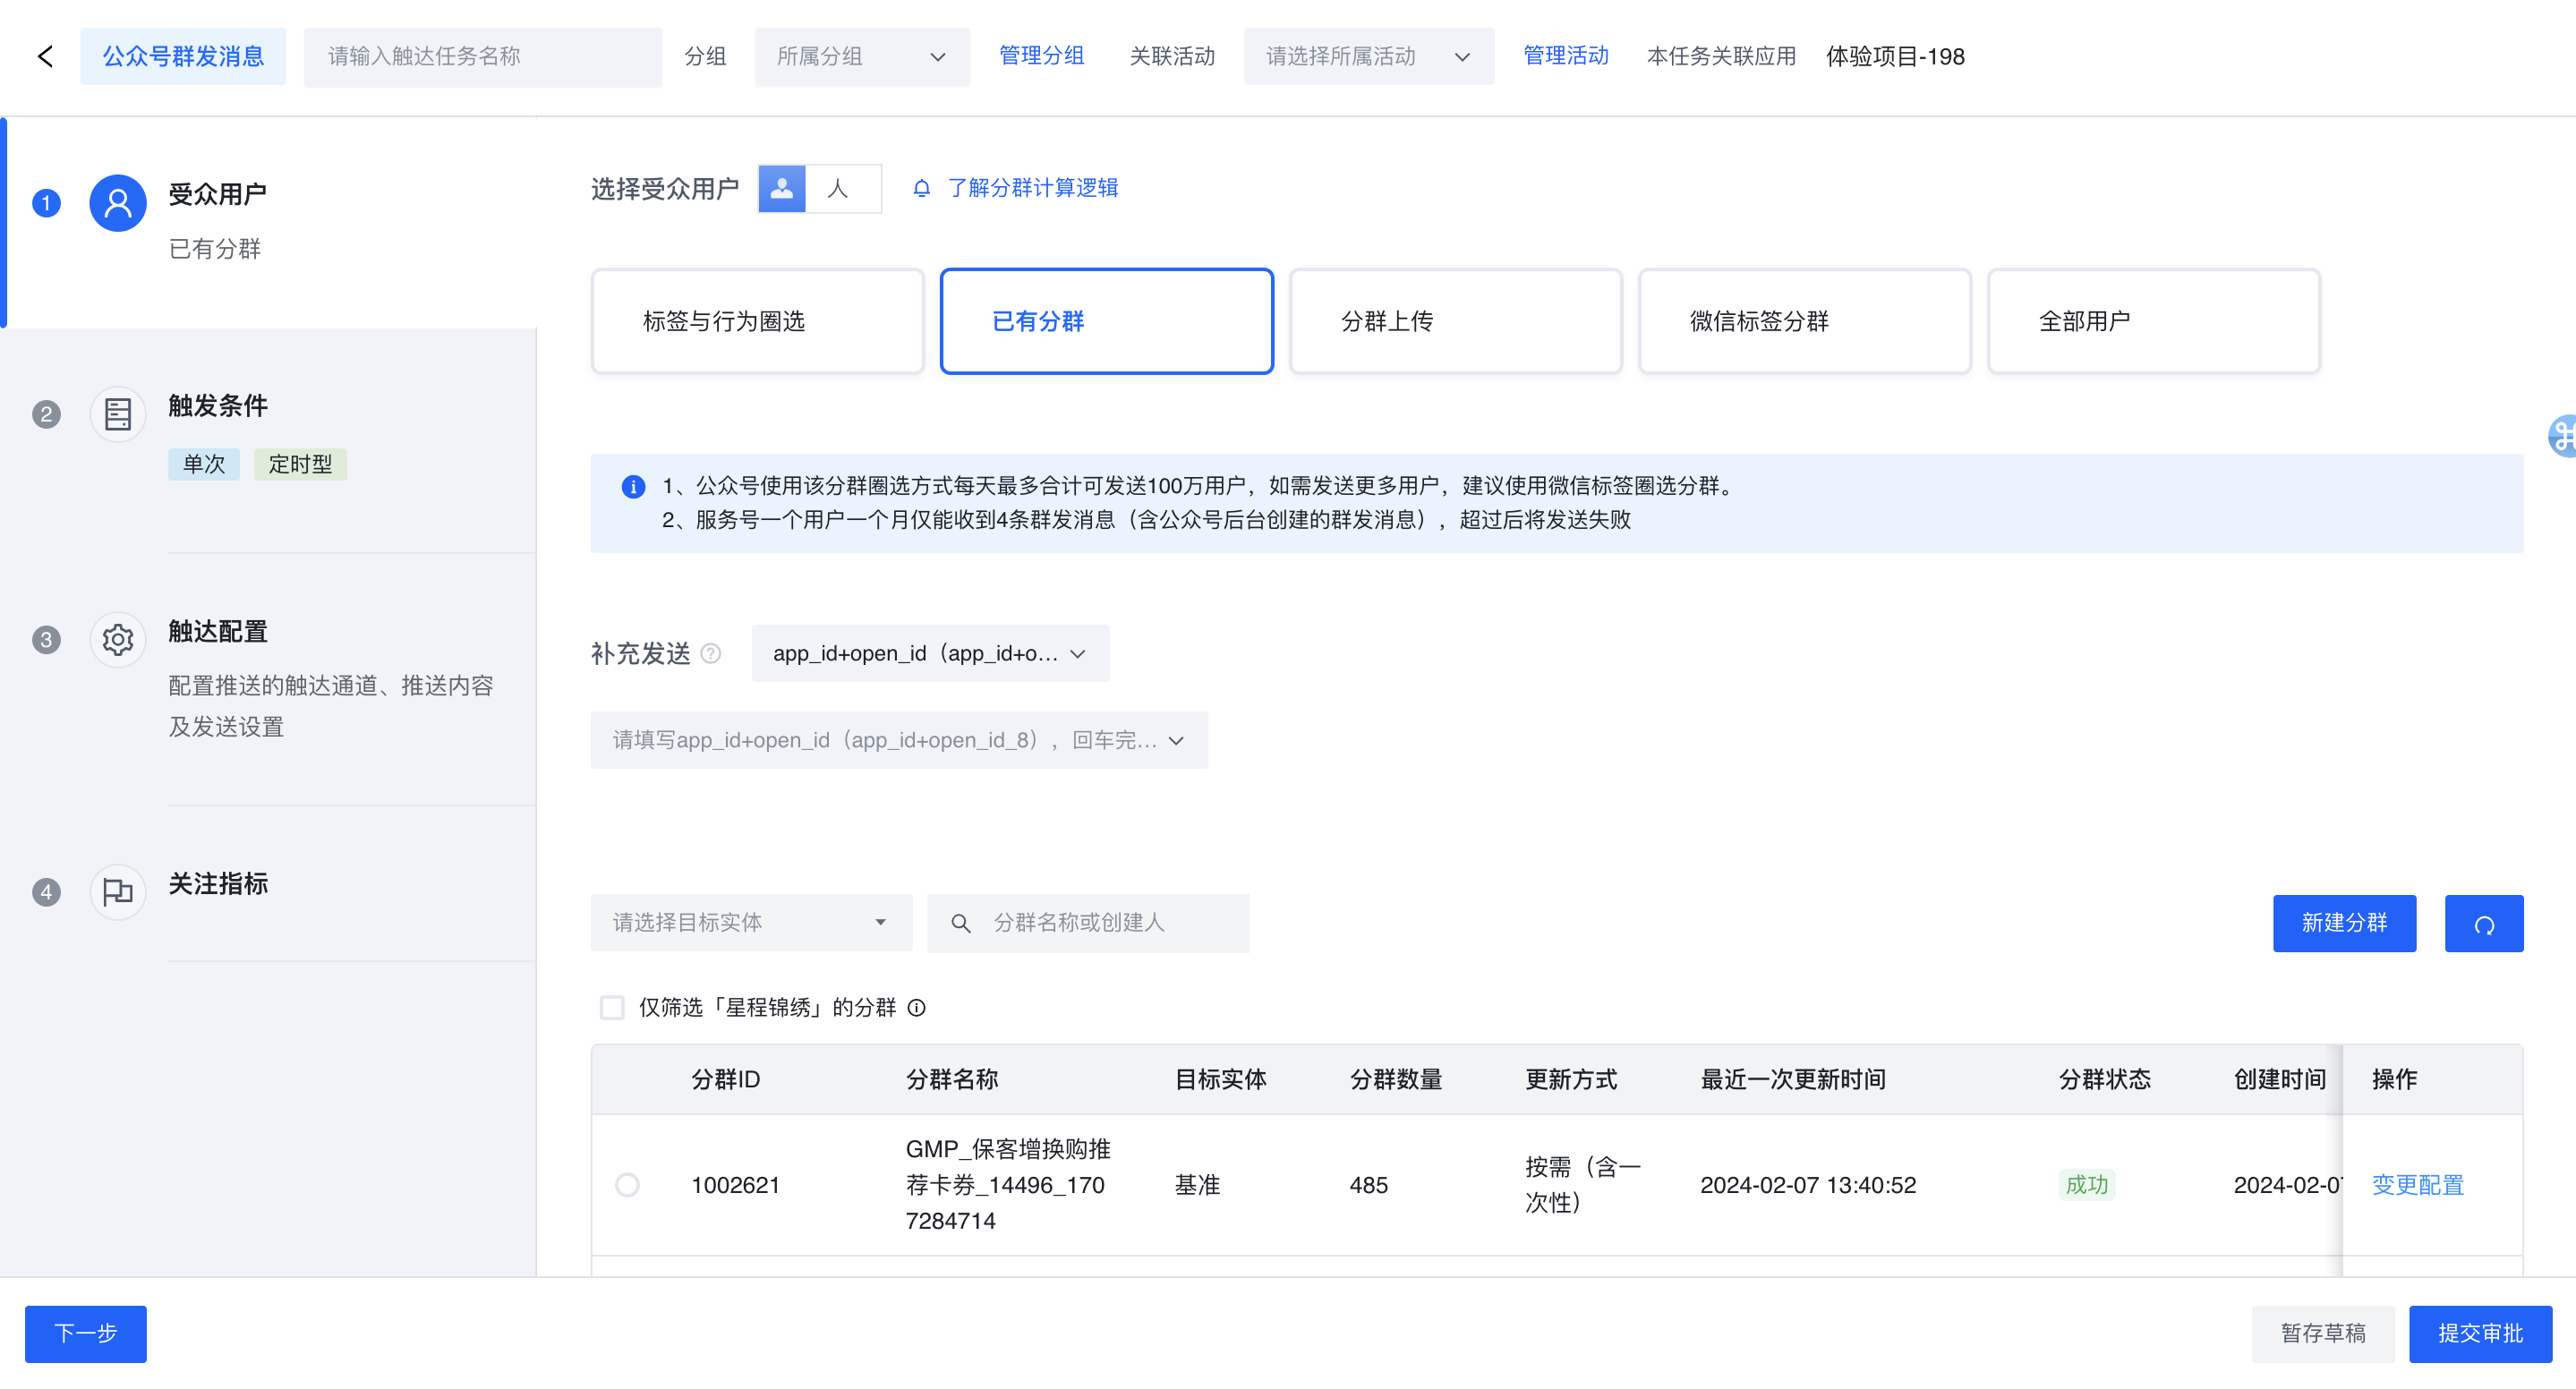Click the trigger condition document icon
This screenshot has width=2576, height=1389.
coord(118,414)
